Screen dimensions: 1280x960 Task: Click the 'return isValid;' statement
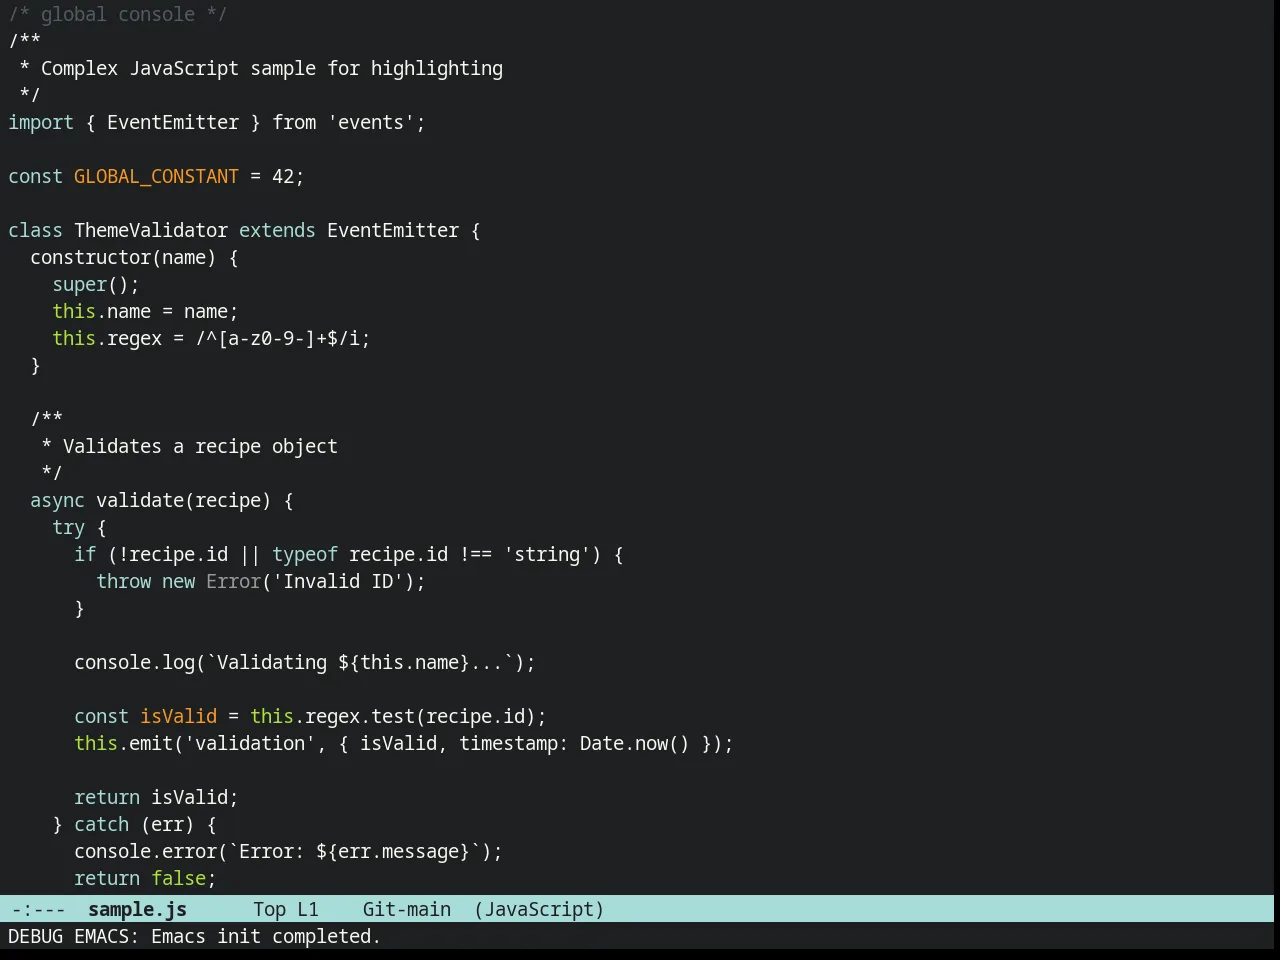[156, 797]
